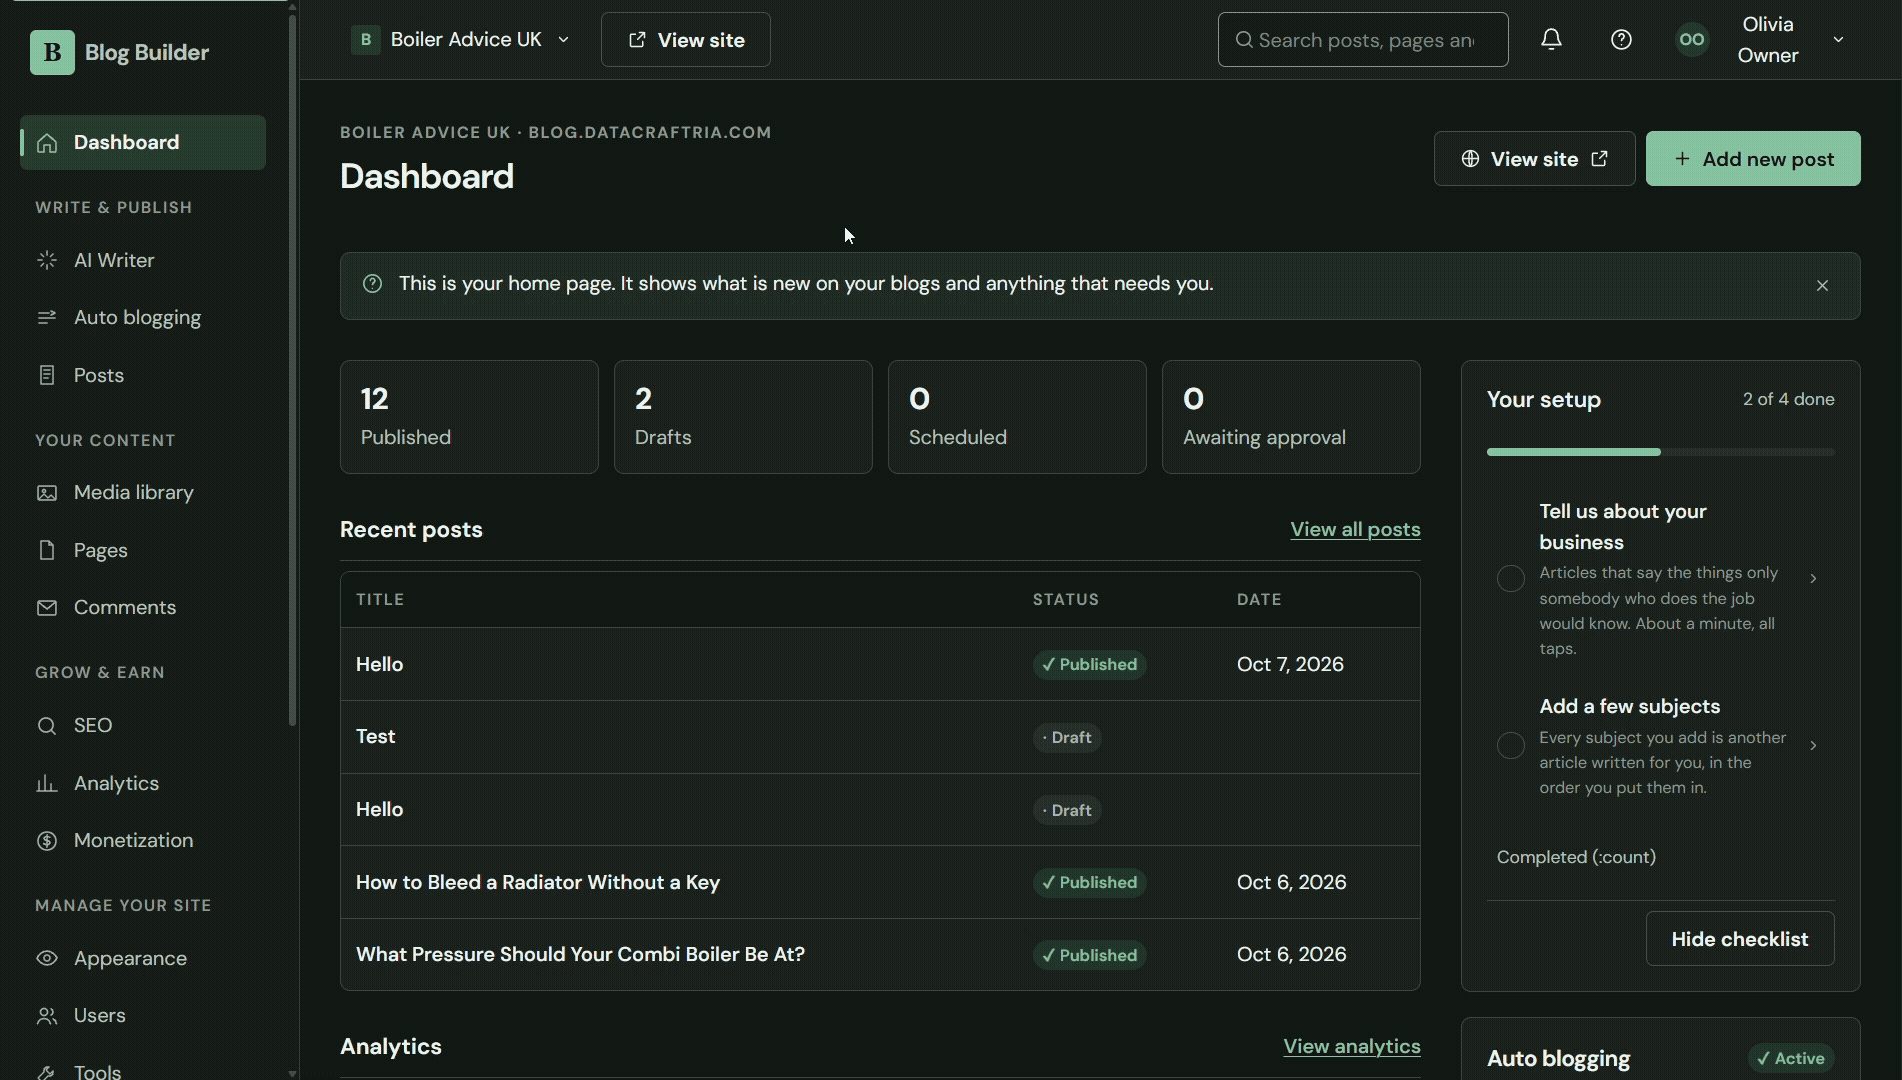
Task: Open the View analytics link
Action: coord(1352,1046)
